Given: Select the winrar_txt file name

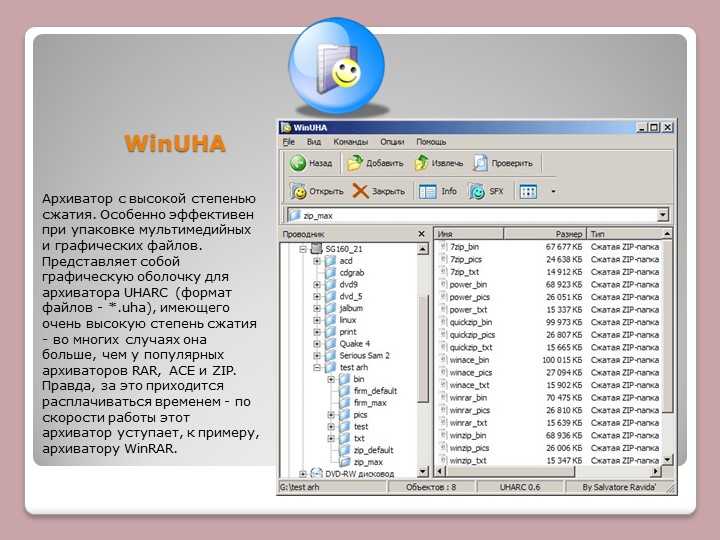Looking at the screenshot, I should (468, 423).
